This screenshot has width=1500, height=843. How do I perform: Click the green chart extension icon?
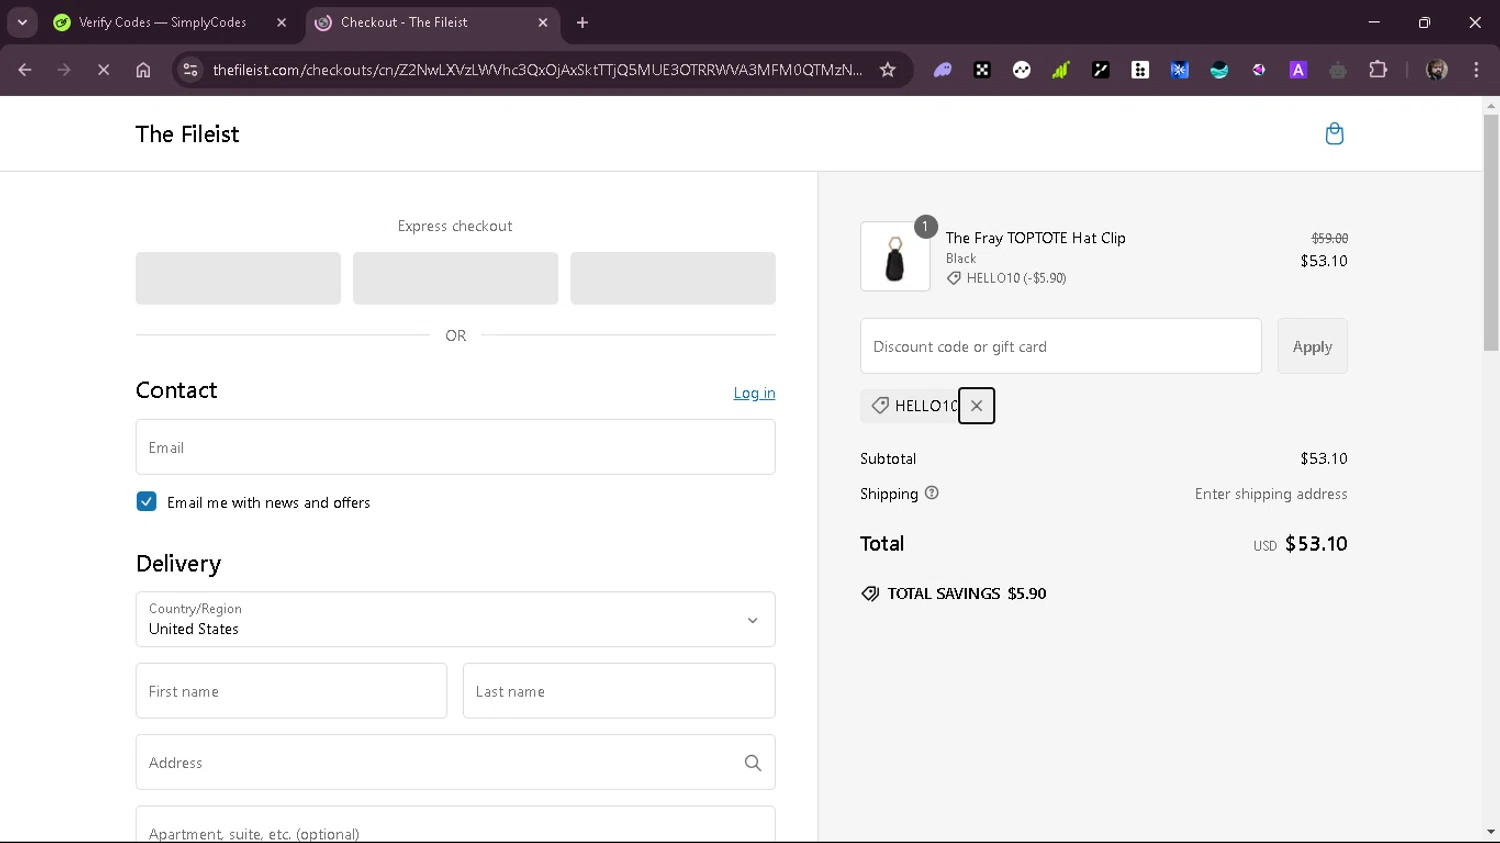1060,70
